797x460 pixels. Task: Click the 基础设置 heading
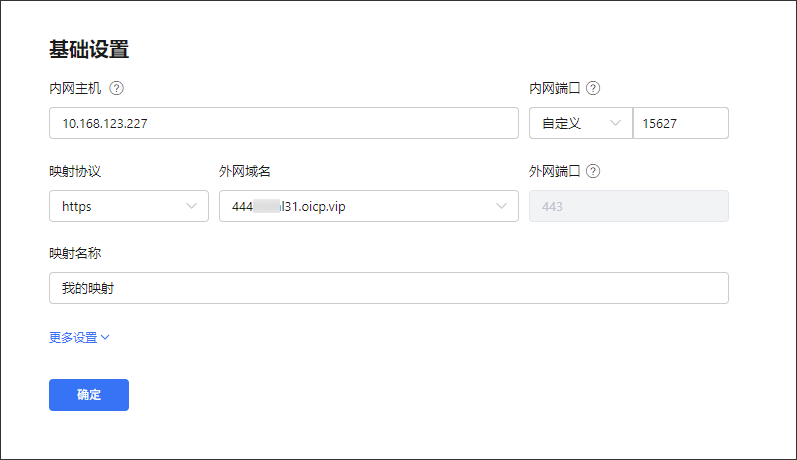(x=89, y=49)
